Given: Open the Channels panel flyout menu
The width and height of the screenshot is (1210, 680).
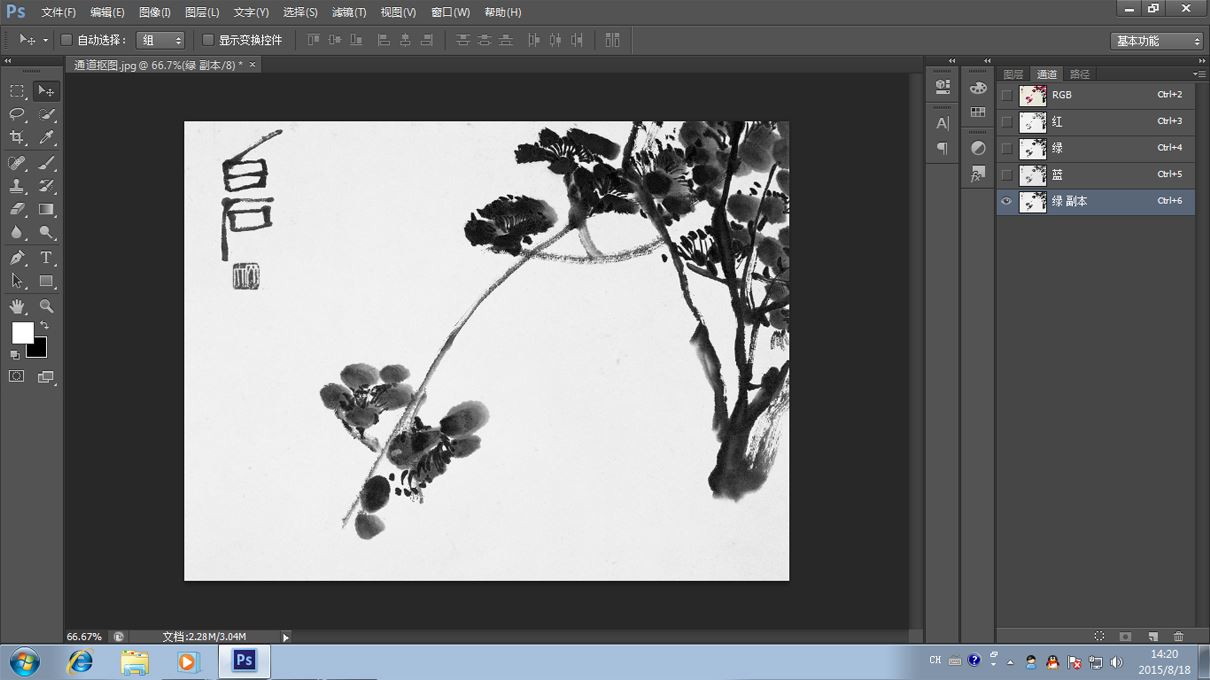Looking at the screenshot, I should 1199,74.
